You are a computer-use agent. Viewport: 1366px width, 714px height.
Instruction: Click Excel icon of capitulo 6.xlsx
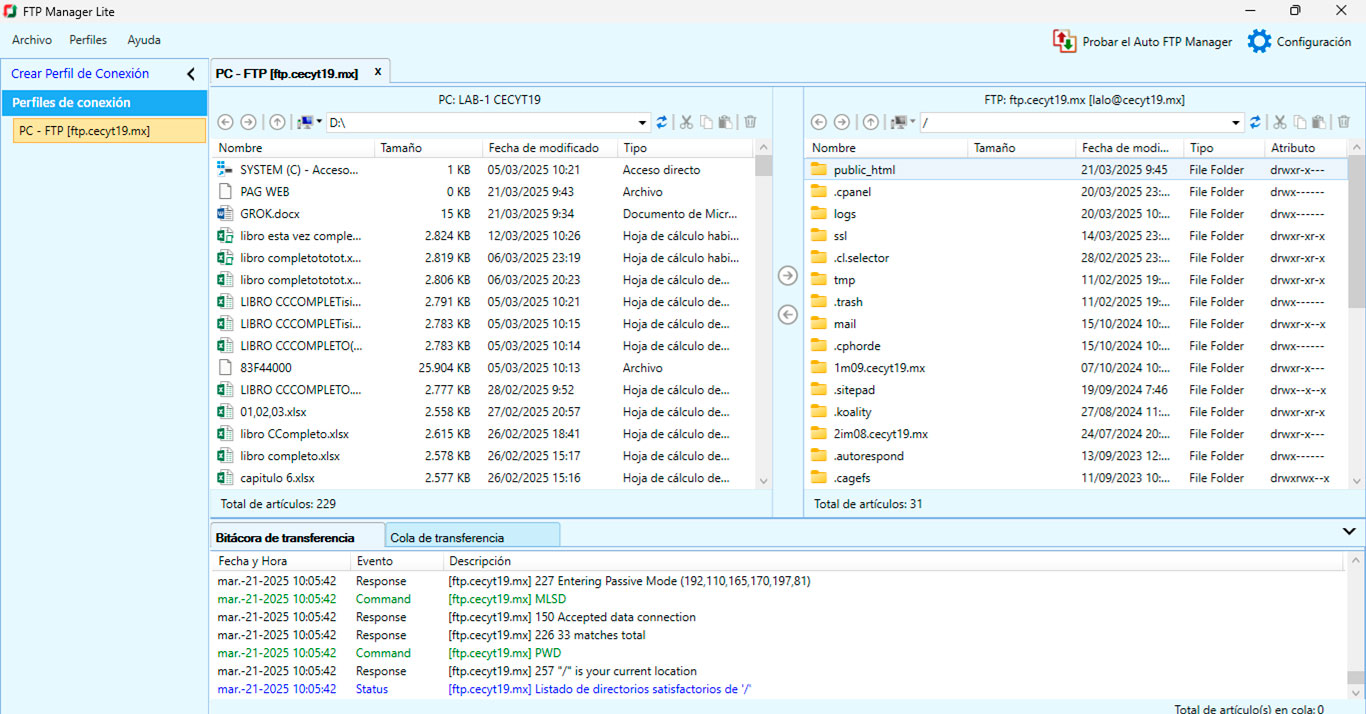pos(225,478)
